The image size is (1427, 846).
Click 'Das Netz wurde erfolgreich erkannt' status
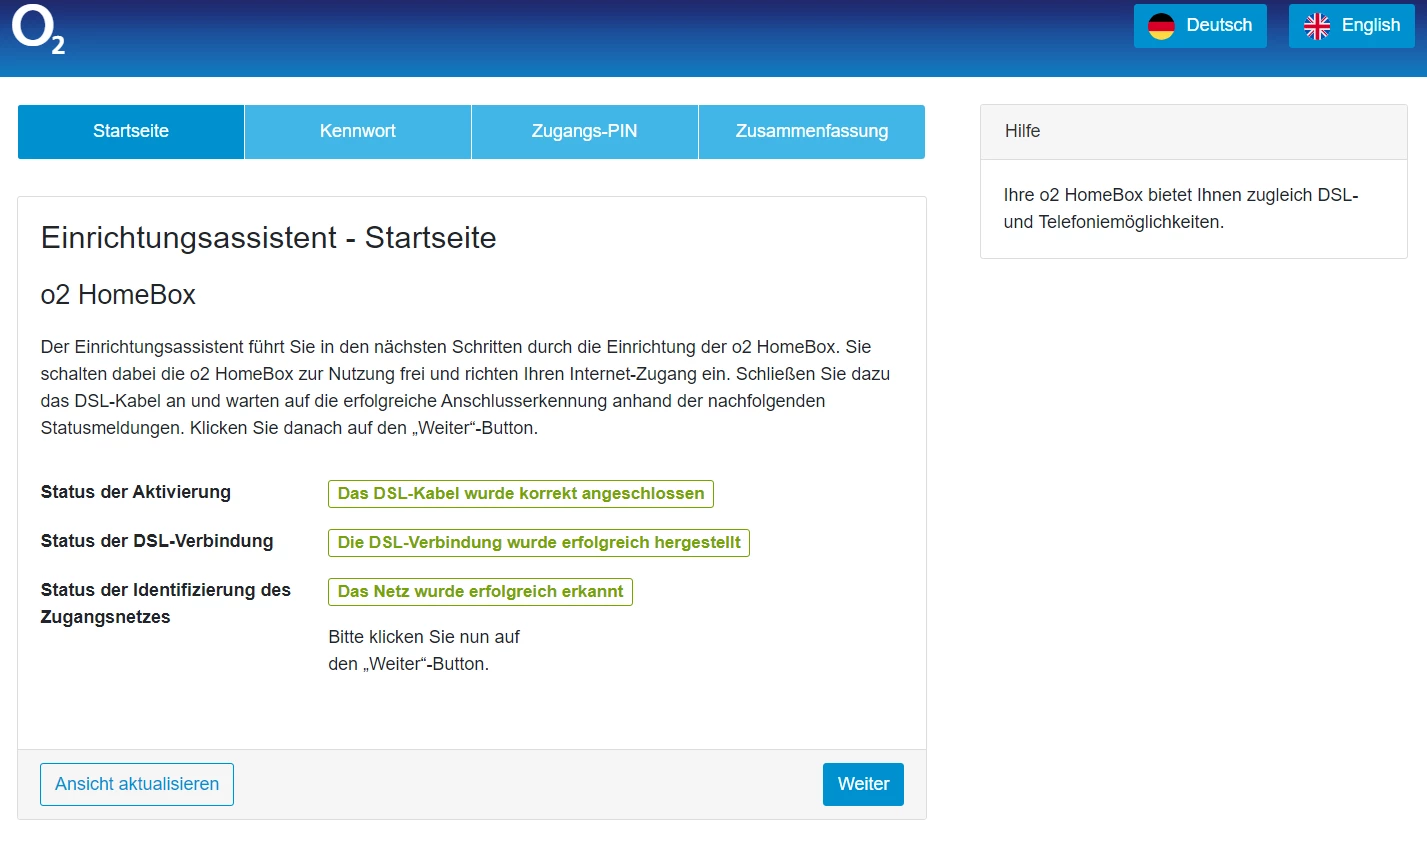pyautogui.click(x=480, y=592)
